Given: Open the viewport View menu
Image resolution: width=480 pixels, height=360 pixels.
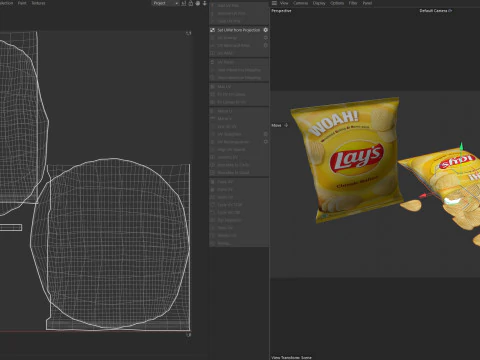Looking at the screenshot, I should coord(284,3).
